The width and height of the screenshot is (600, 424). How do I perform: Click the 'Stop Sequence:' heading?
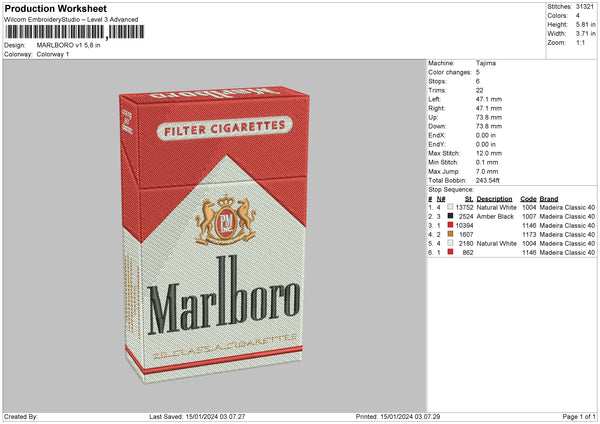click(451, 190)
